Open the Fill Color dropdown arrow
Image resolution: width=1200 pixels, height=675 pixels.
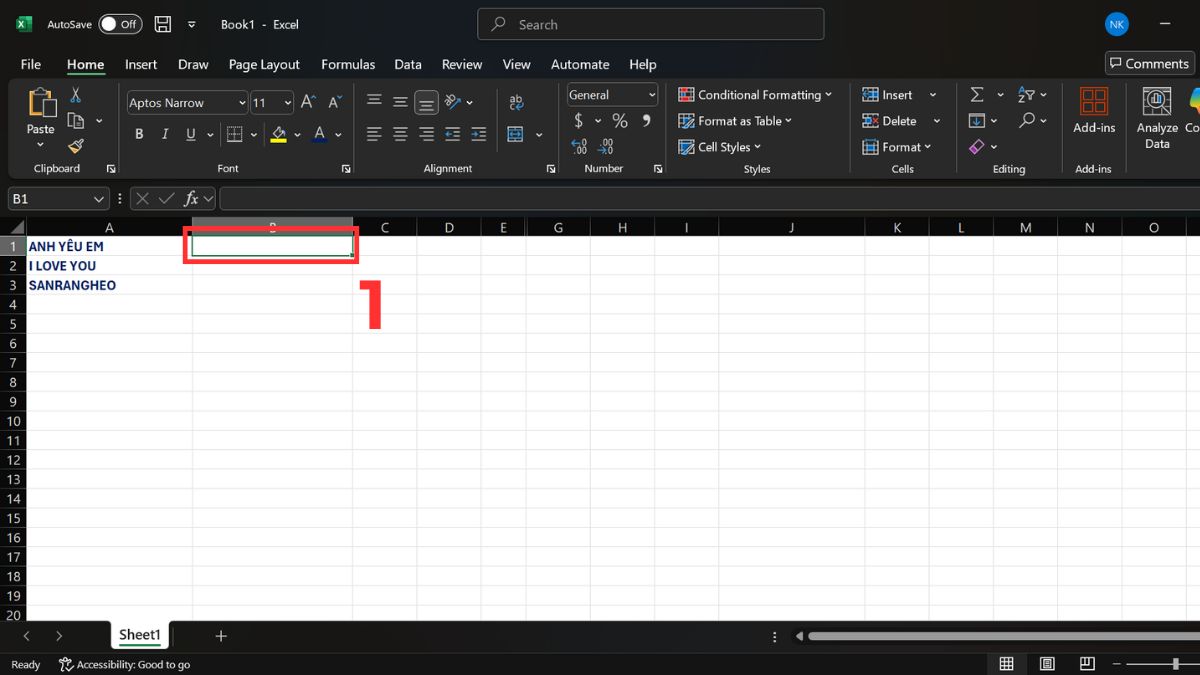(297, 133)
